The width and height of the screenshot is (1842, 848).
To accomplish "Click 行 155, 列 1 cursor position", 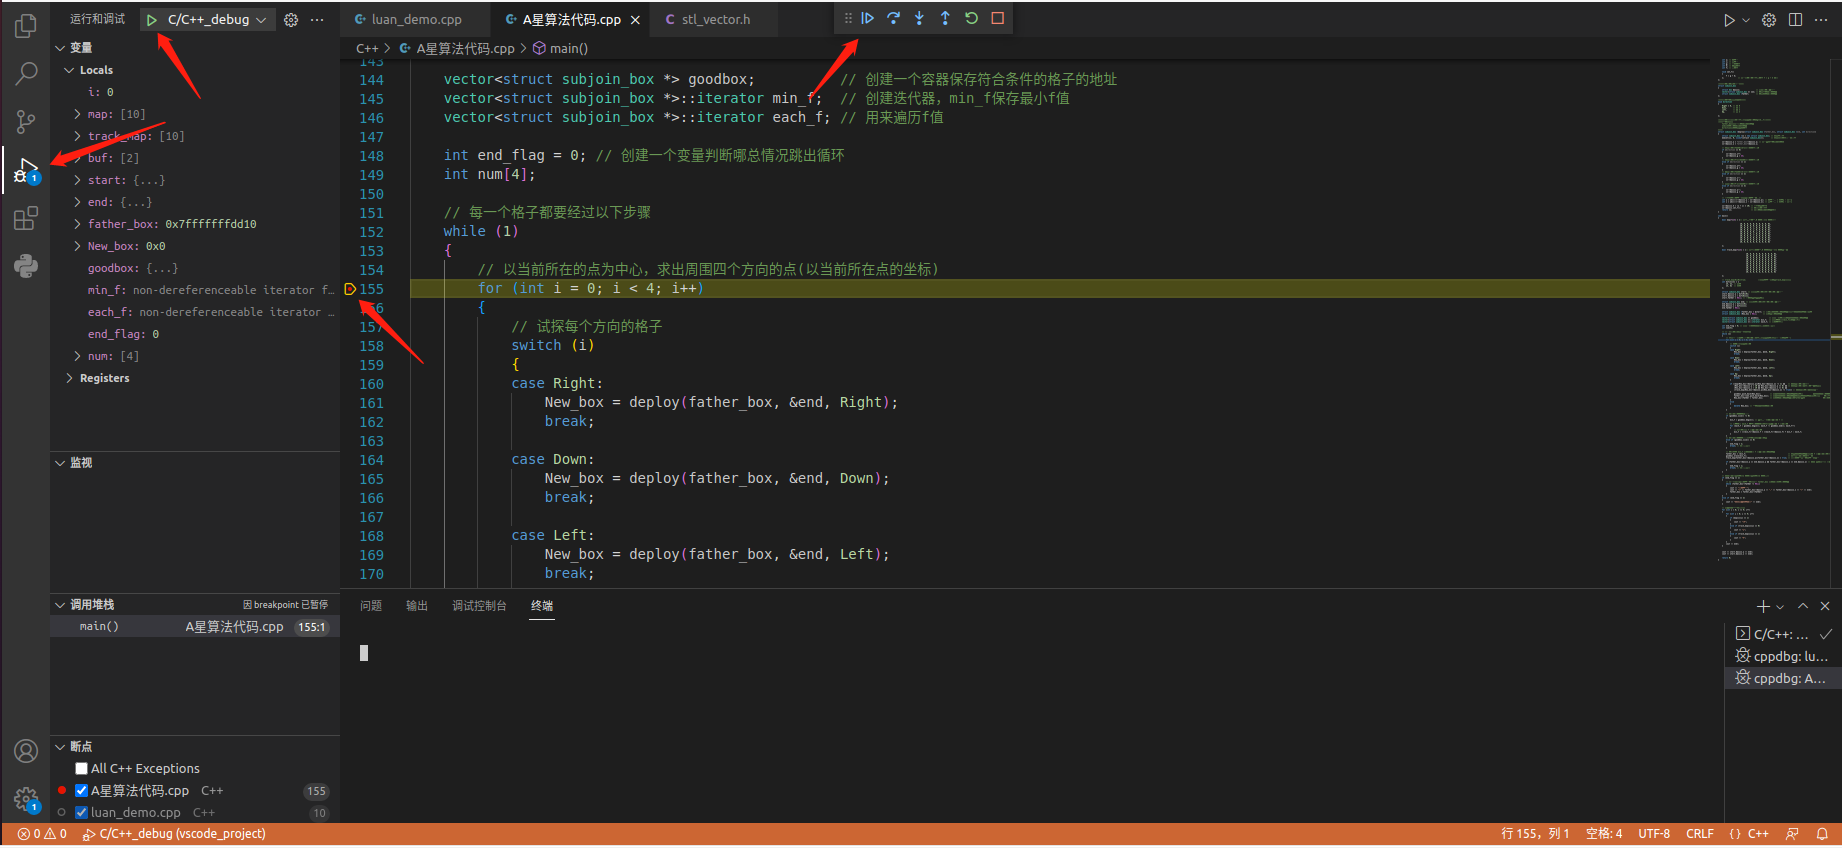I will [x=1535, y=834].
